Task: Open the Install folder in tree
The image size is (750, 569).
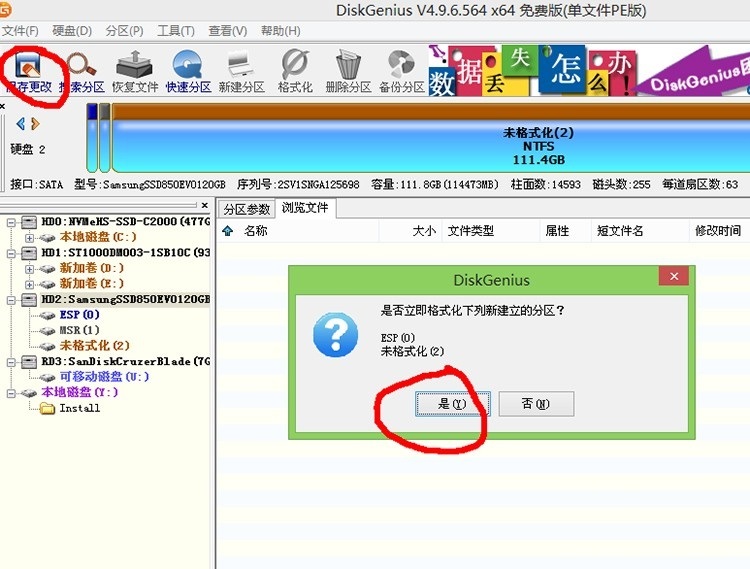Action: 79,408
